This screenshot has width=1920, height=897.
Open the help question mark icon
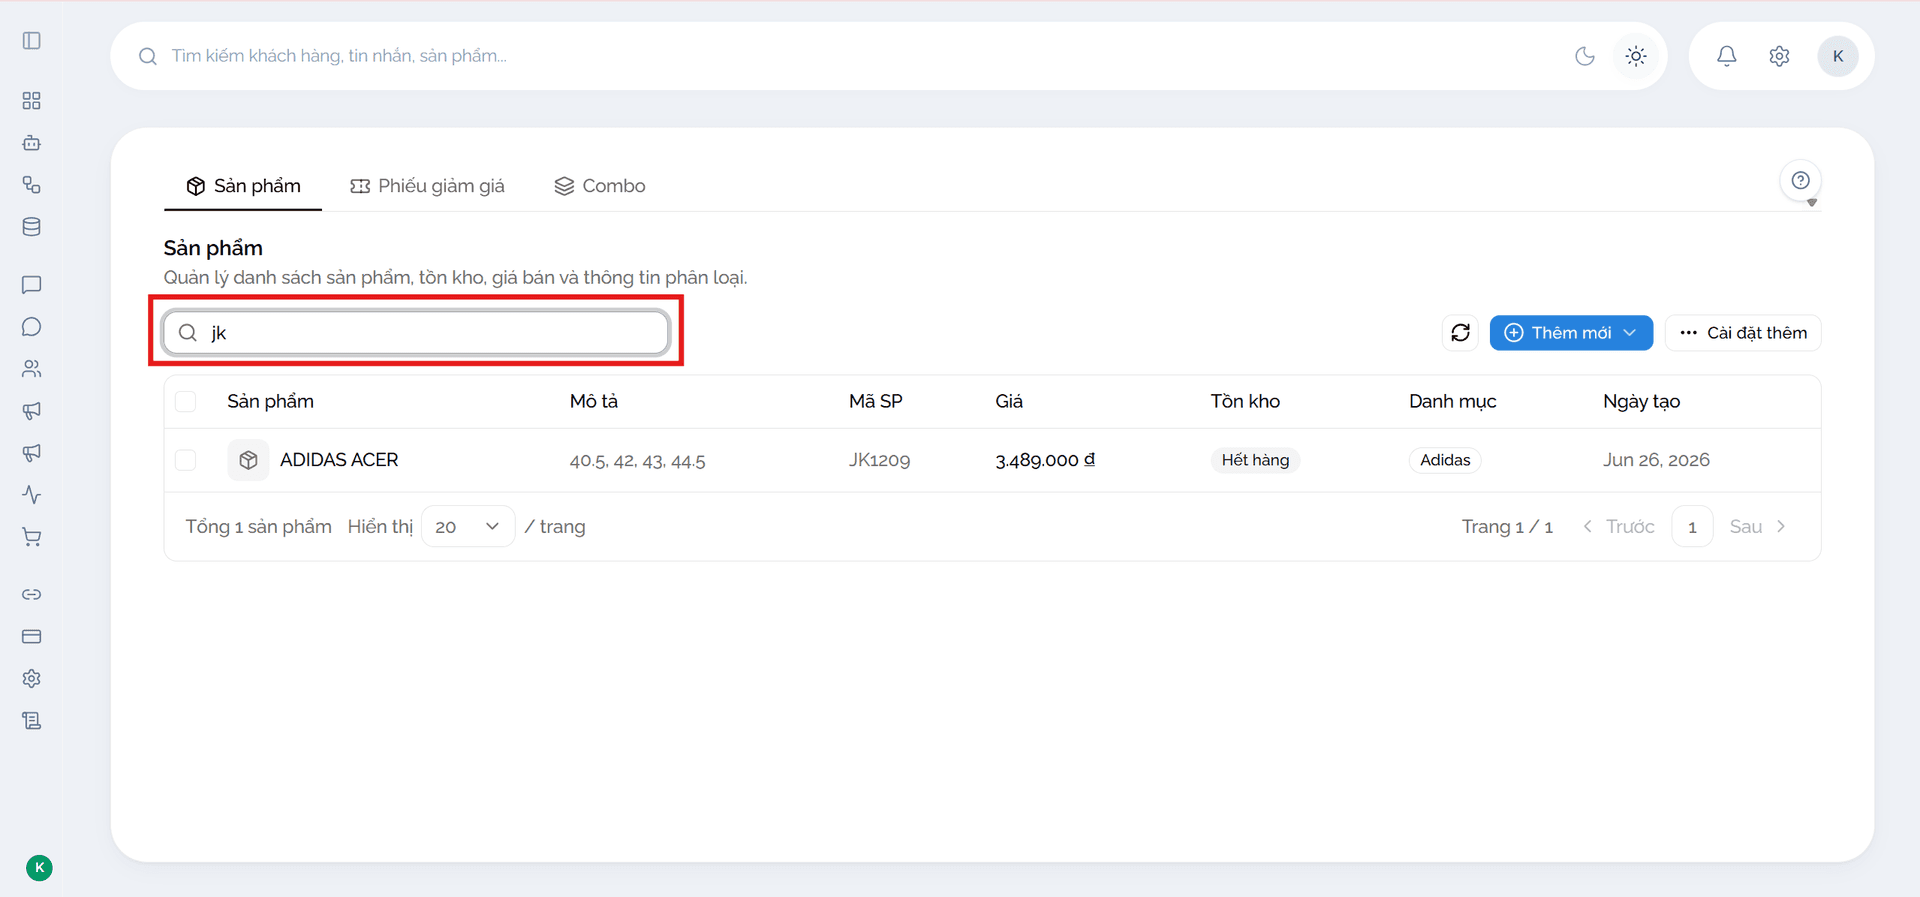1801,181
